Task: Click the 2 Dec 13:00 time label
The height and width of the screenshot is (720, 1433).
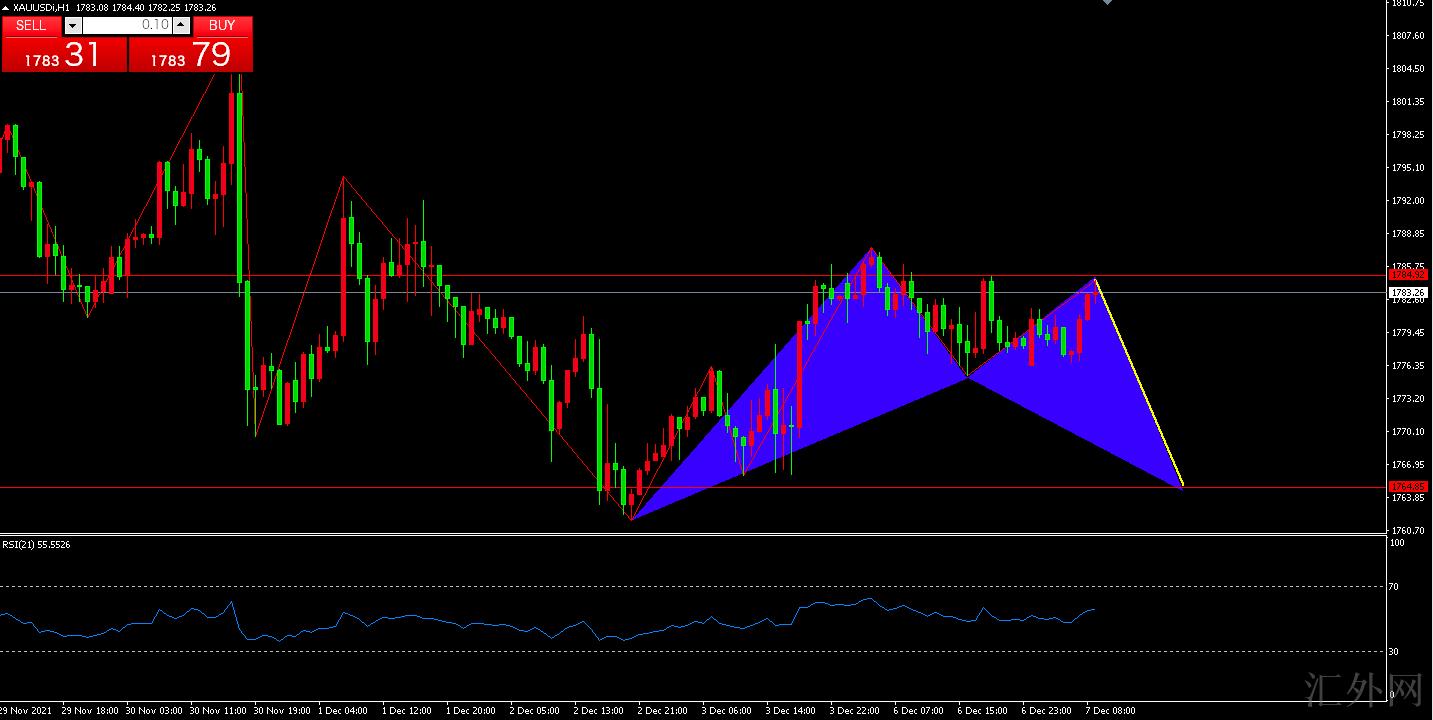Action: click(601, 711)
